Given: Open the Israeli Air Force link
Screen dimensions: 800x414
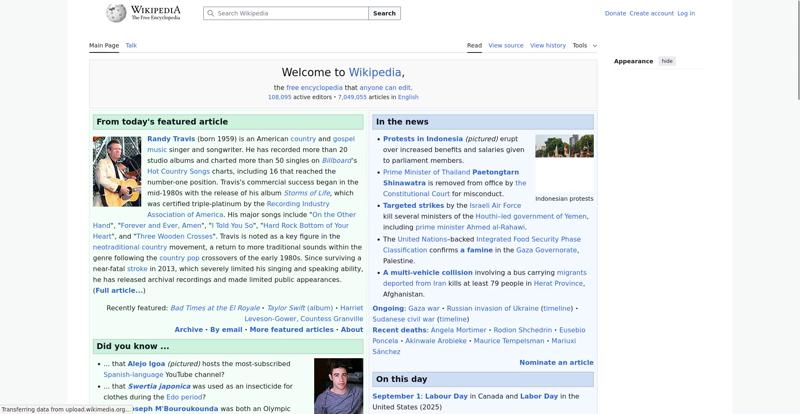Looking at the screenshot, I should (495, 205).
